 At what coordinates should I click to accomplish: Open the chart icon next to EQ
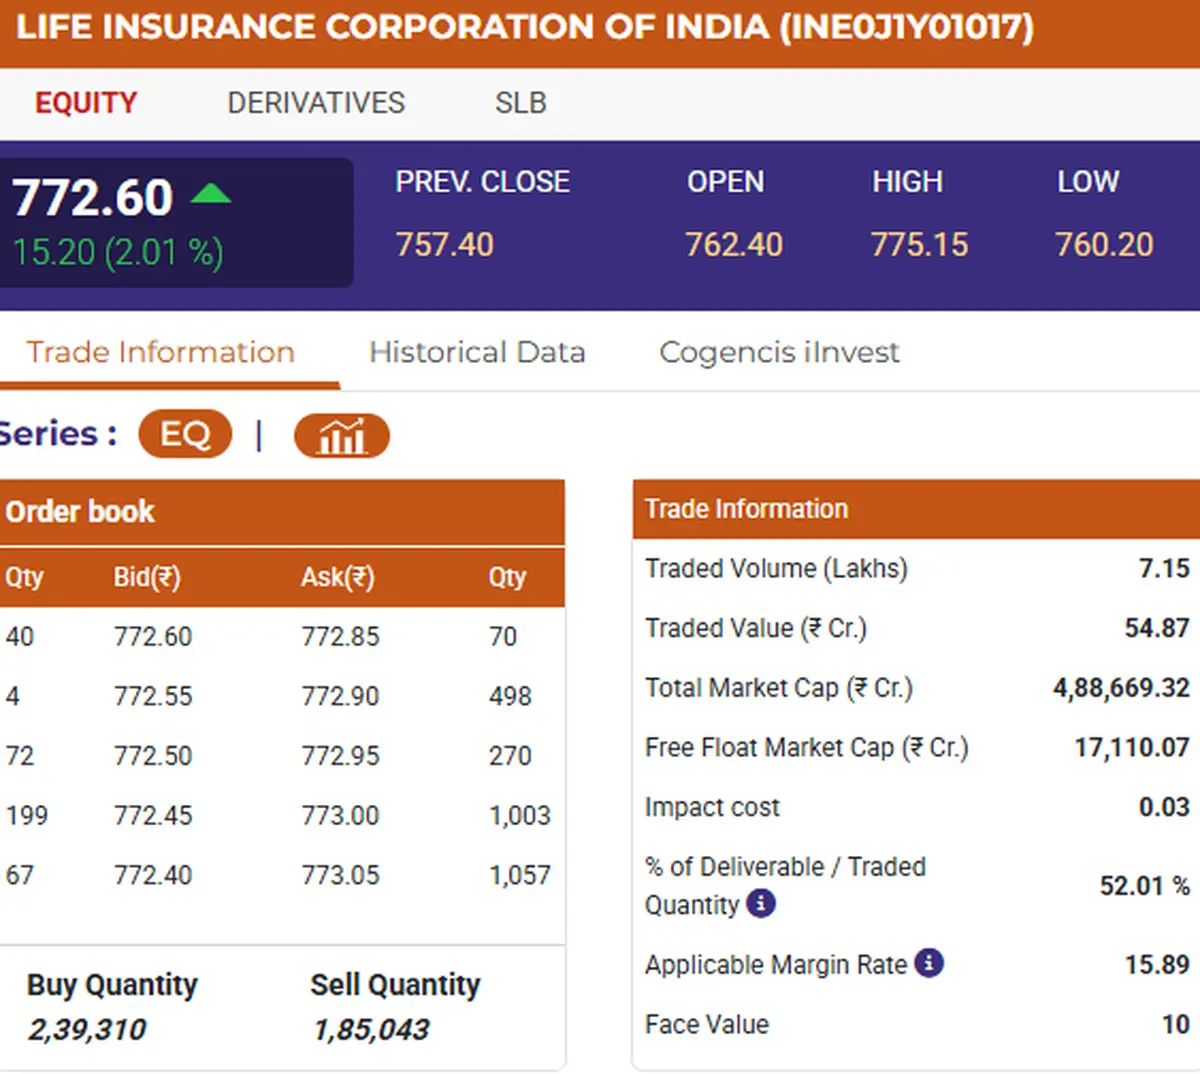(x=341, y=436)
